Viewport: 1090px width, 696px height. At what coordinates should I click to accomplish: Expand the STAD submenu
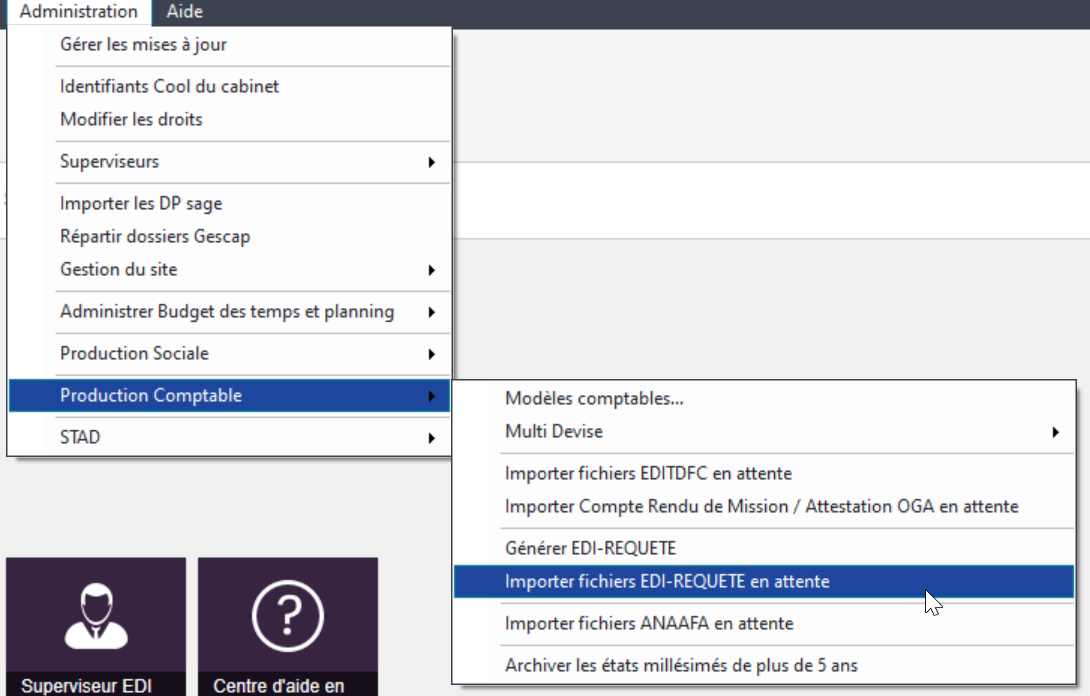point(229,437)
